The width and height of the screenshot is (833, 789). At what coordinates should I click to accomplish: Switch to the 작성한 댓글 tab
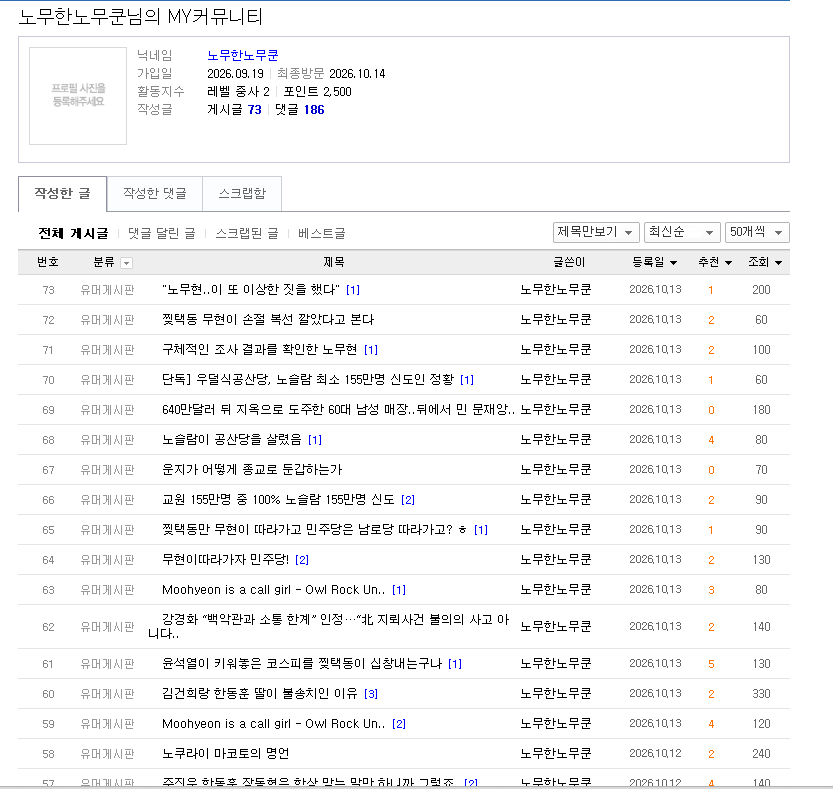155,193
